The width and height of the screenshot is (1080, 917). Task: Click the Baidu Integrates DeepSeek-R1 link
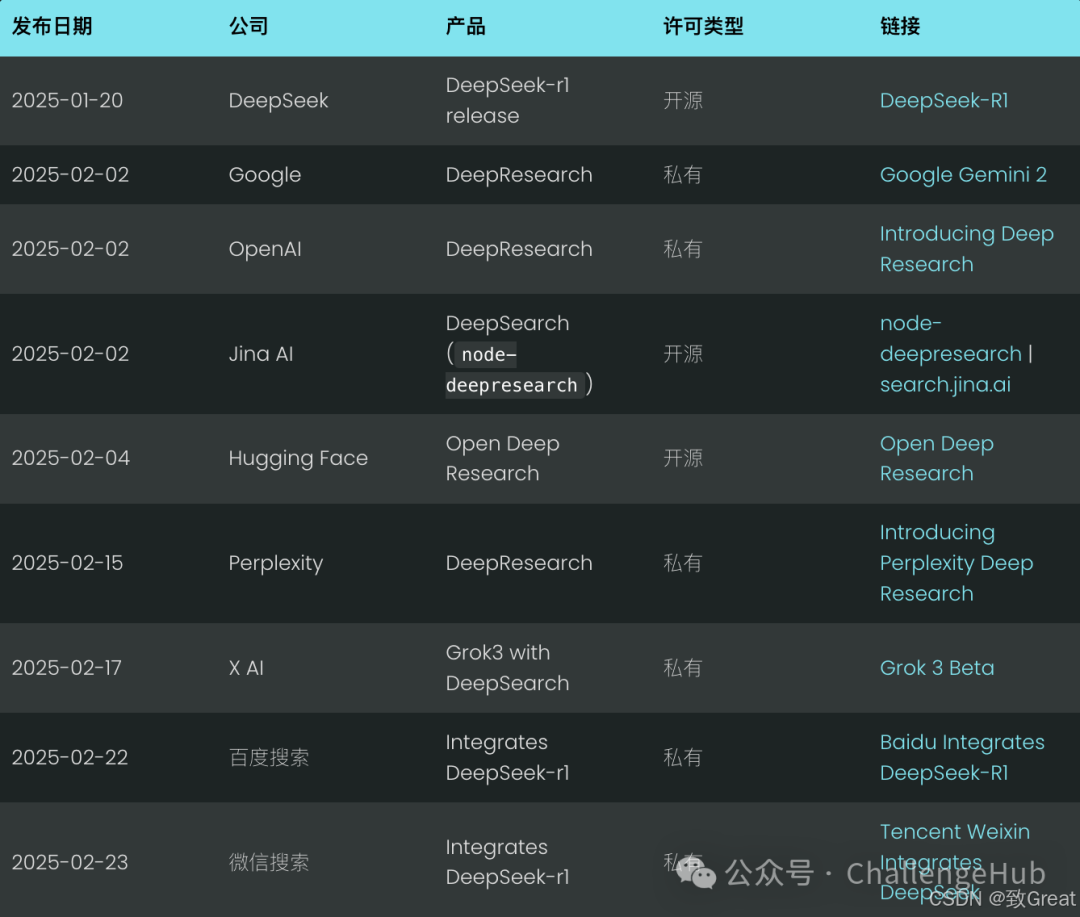point(961,757)
